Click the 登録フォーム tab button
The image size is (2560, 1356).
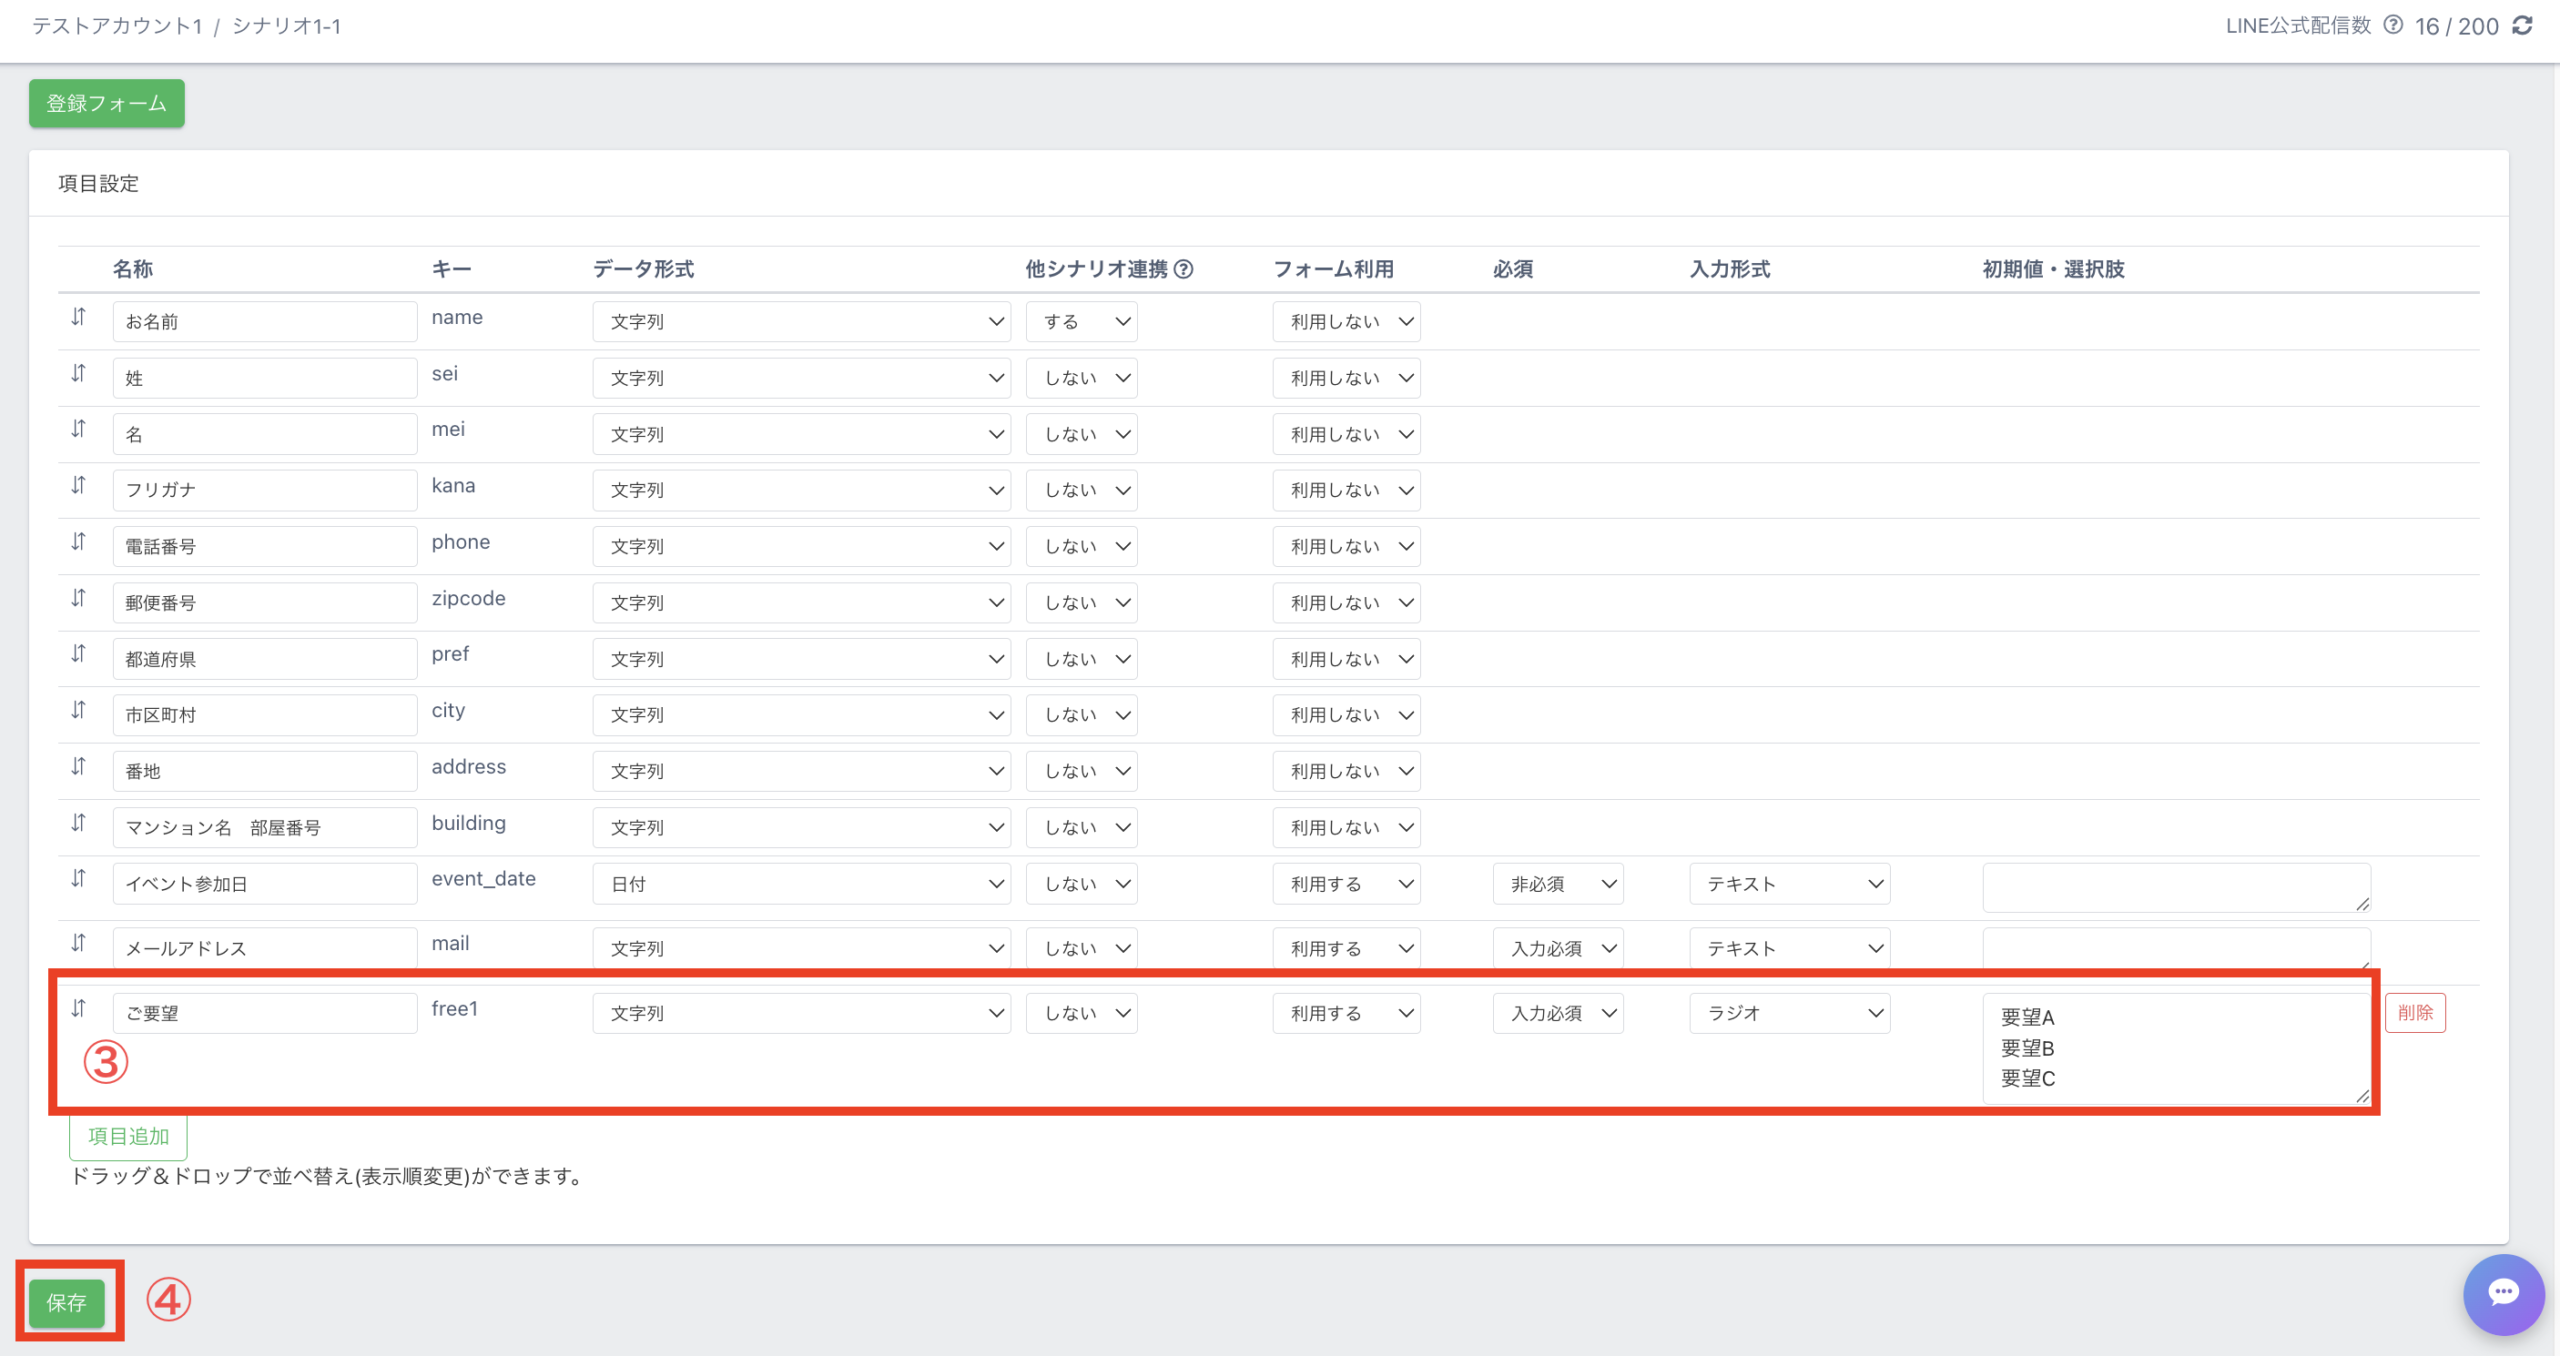point(107,103)
